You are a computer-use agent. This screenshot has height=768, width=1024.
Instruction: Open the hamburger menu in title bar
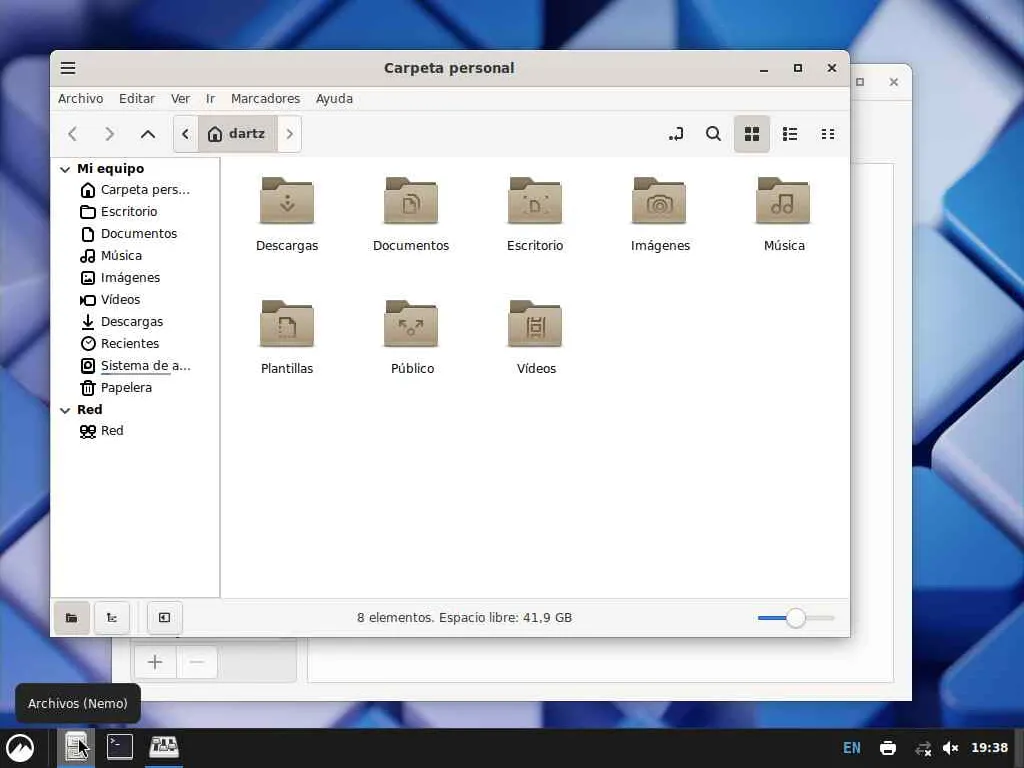[68, 68]
